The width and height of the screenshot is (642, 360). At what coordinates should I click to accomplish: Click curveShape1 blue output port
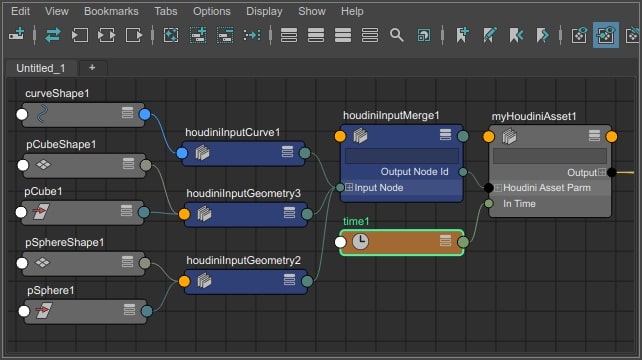coord(145,114)
